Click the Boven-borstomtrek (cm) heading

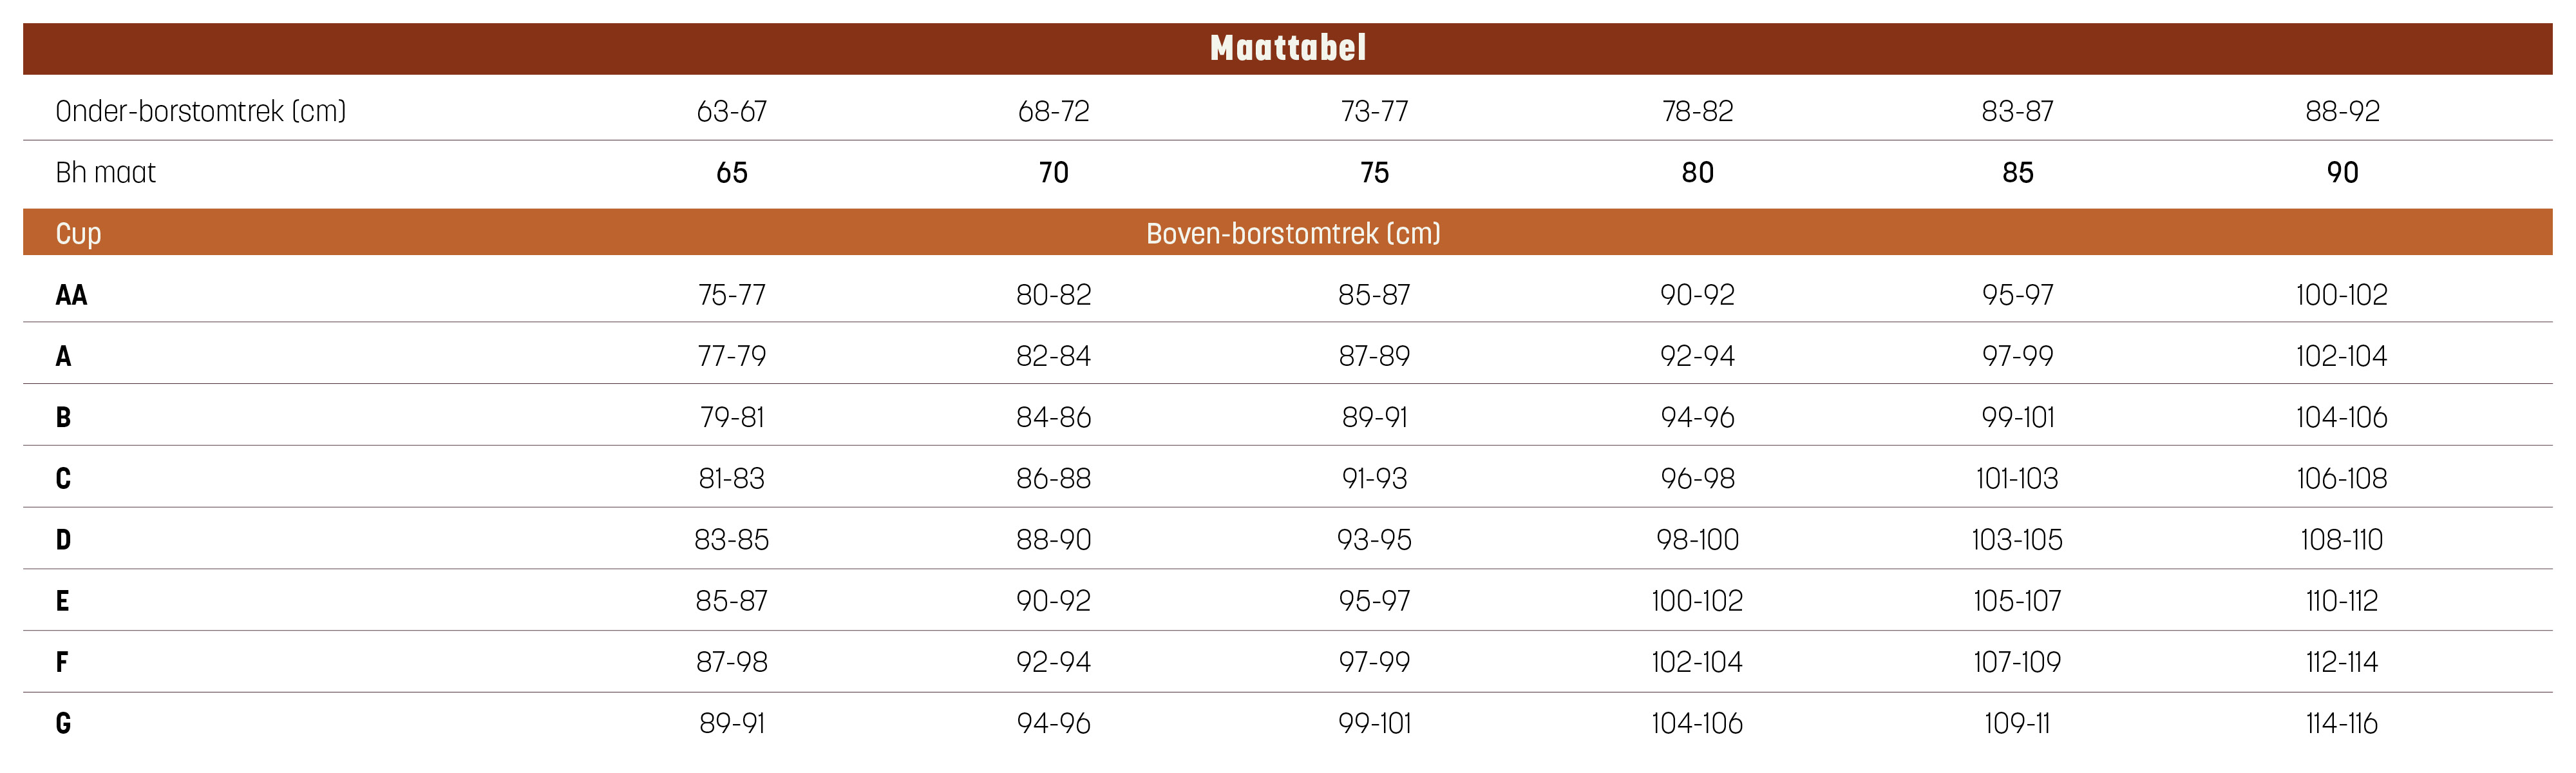point(1292,234)
